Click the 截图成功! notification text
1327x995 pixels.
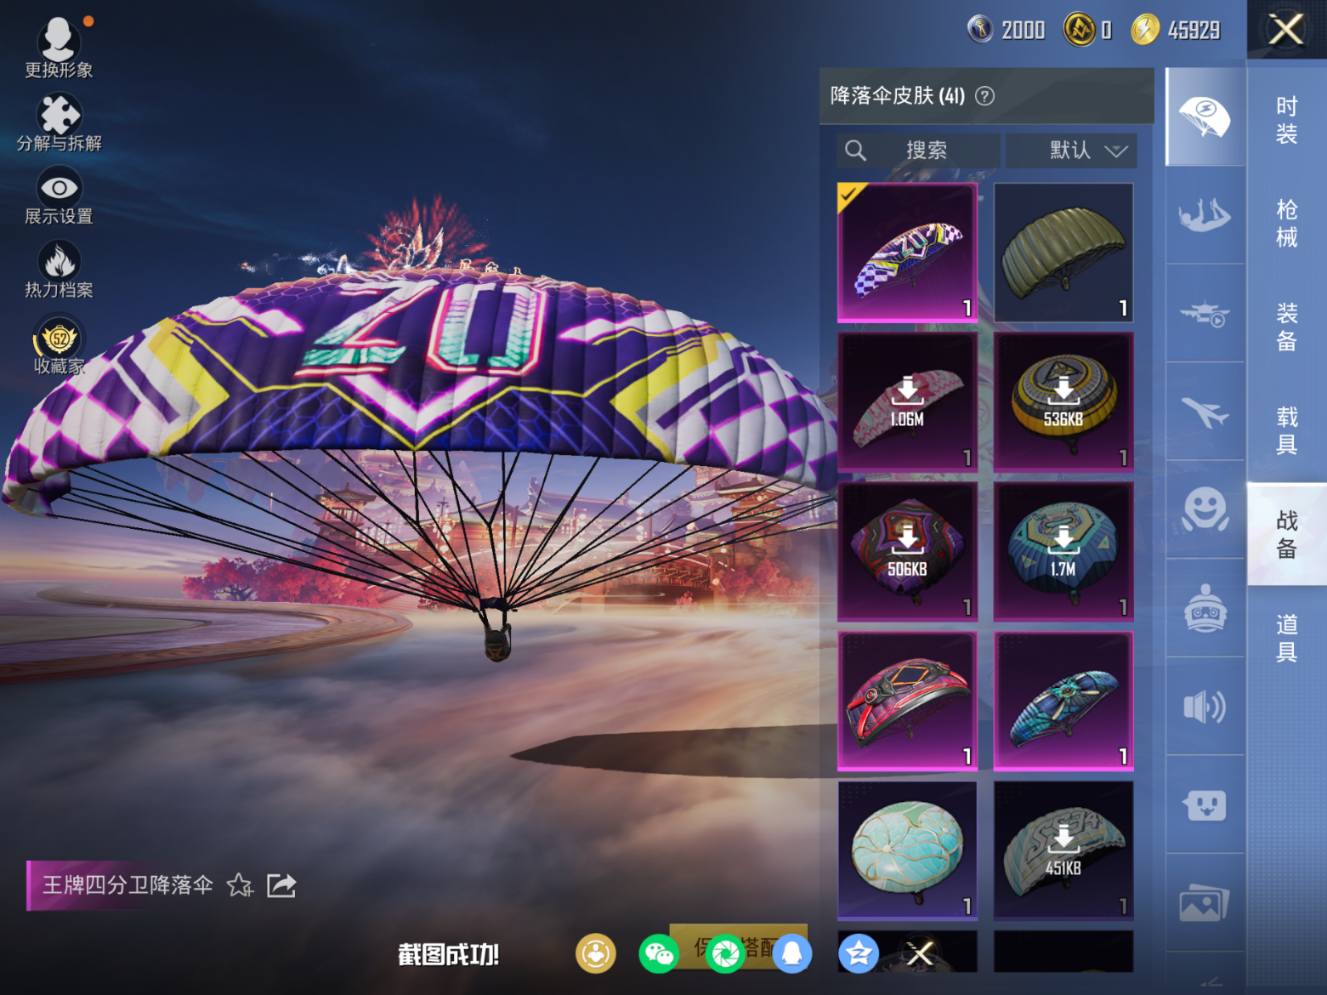tap(448, 955)
